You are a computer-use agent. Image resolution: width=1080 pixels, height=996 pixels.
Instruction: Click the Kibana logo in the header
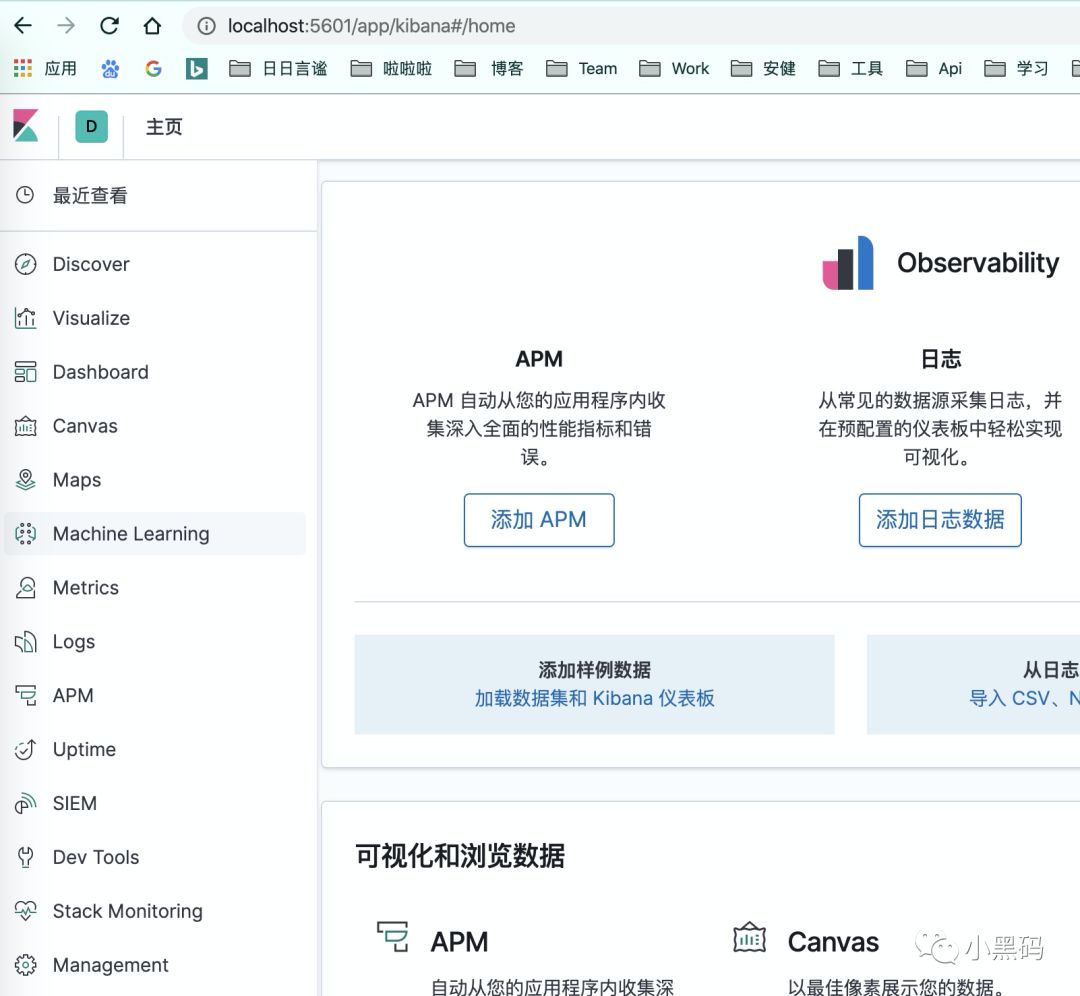[x=26, y=126]
